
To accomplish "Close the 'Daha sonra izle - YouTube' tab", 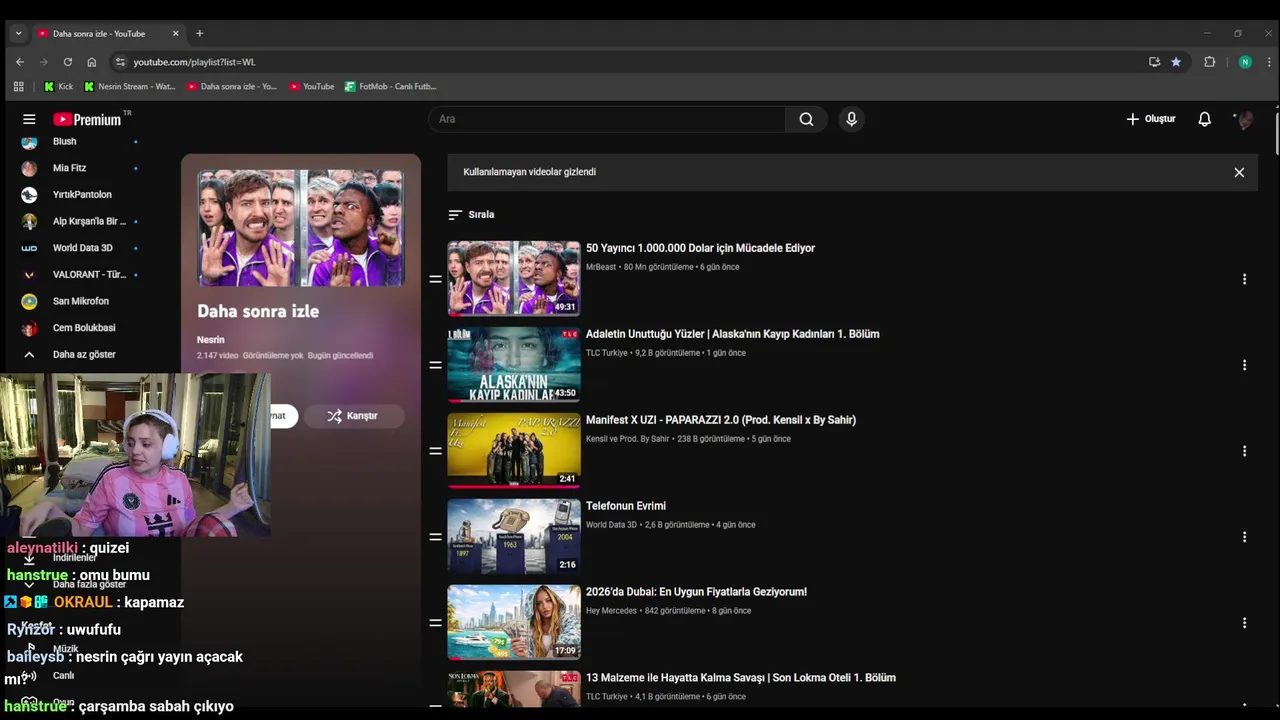I will 176,33.
